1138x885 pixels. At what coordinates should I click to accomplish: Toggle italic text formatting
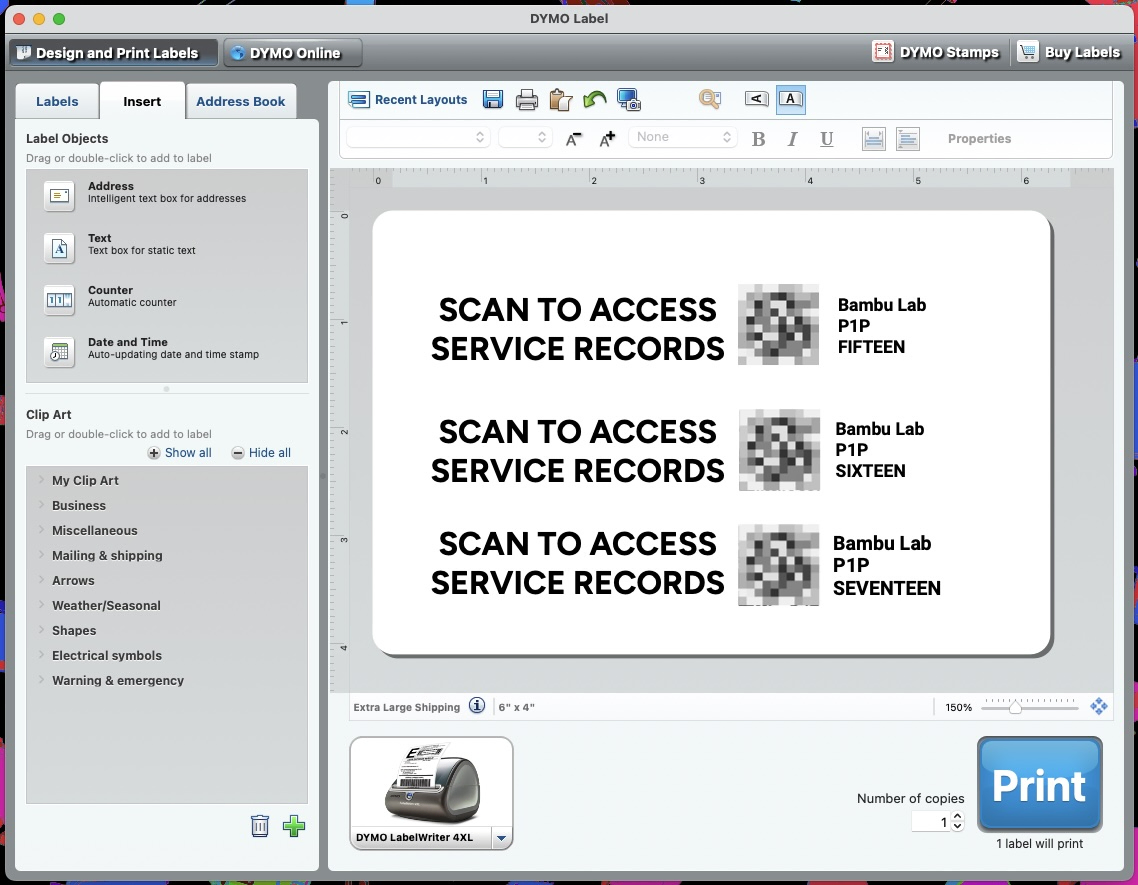coord(792,139)
